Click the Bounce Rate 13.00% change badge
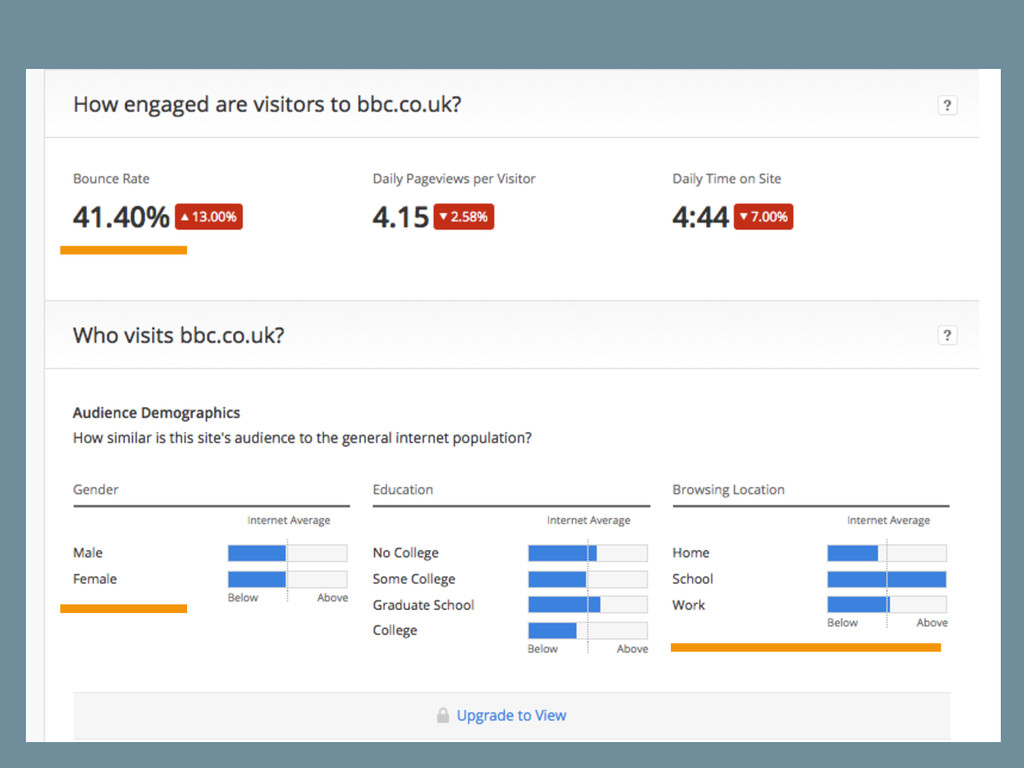The height and width of the screenshot is (768, 1024). coord(208,217)
